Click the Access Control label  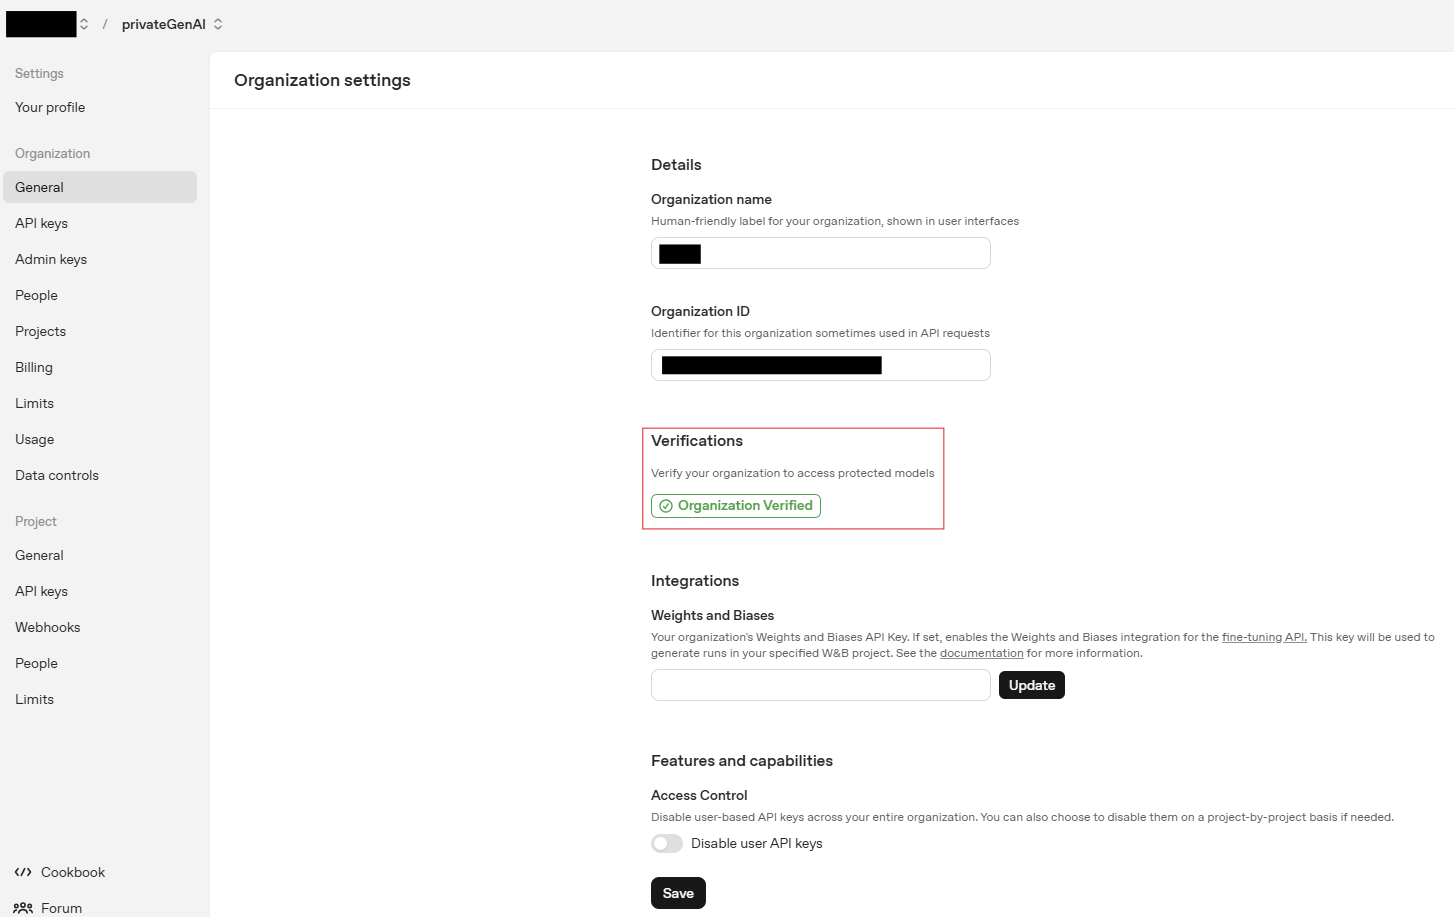point(699,795)
